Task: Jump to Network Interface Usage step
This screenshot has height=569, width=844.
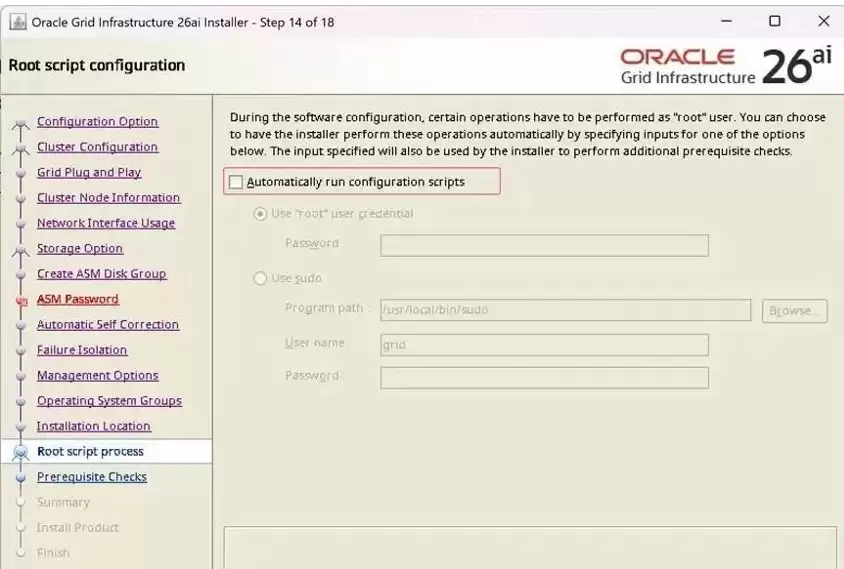Action: pyautogui.click(x=106, y=223)
